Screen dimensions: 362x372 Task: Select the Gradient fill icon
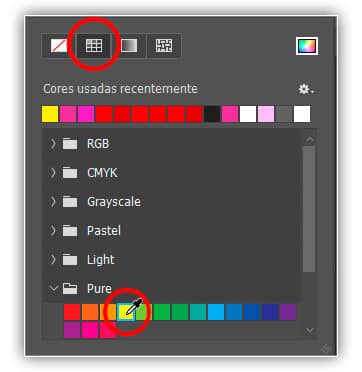tap(129, 46)
